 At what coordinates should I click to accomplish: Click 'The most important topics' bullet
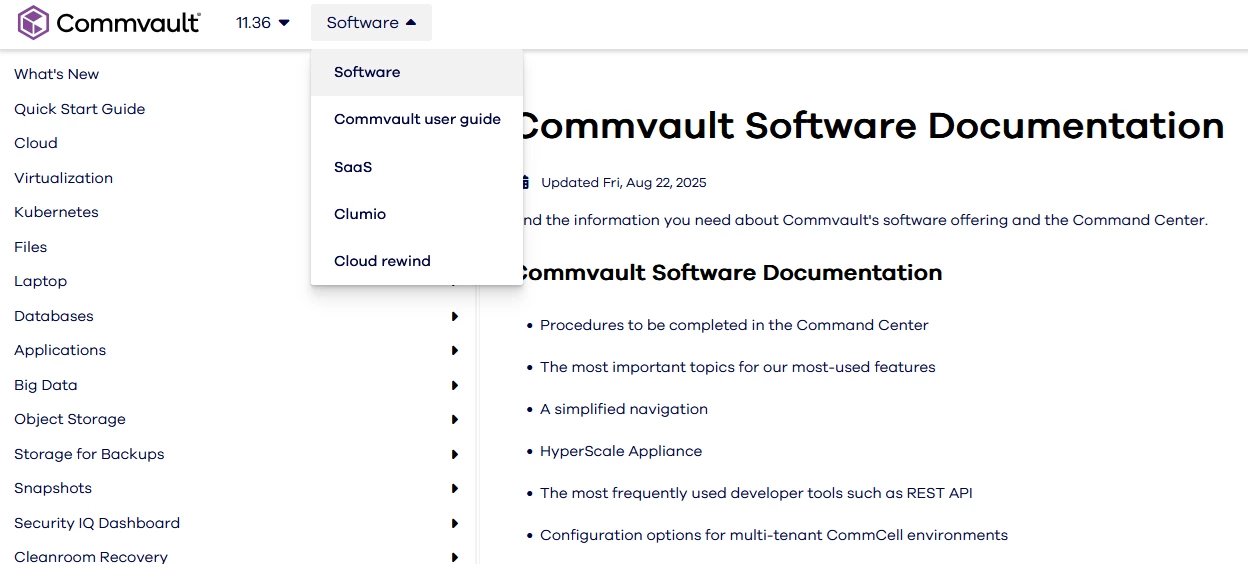pos(738,367)
